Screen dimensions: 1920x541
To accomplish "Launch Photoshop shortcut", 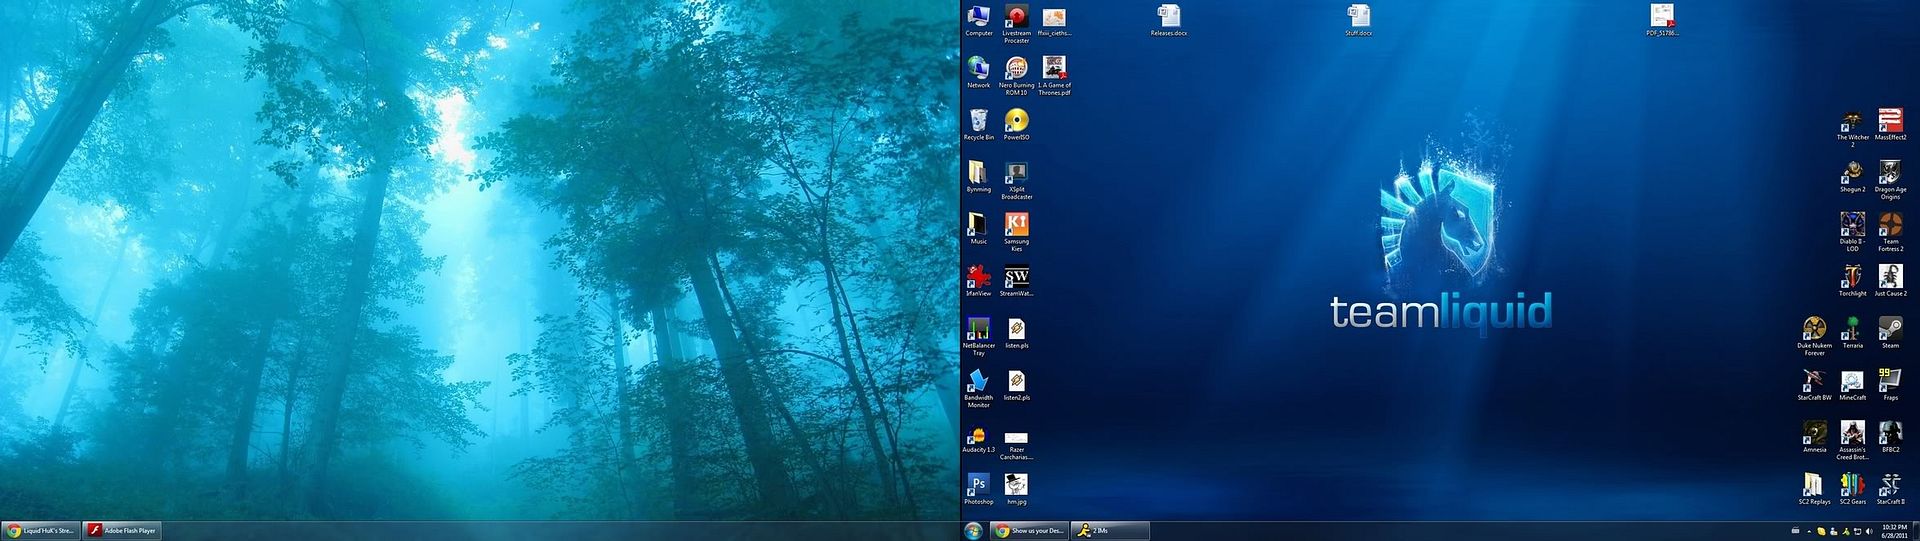I will pyautogui.click(x=978, y=489).
